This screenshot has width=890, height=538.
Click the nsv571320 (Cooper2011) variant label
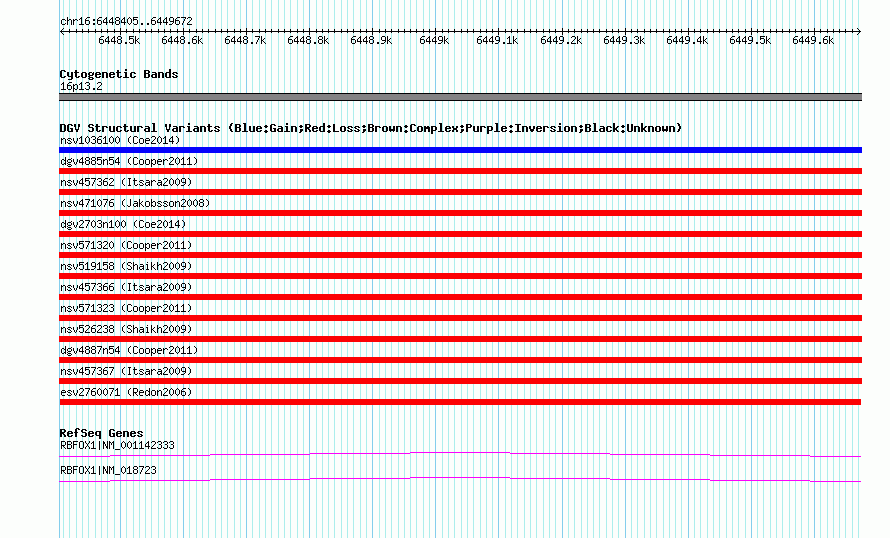point(126,245)
